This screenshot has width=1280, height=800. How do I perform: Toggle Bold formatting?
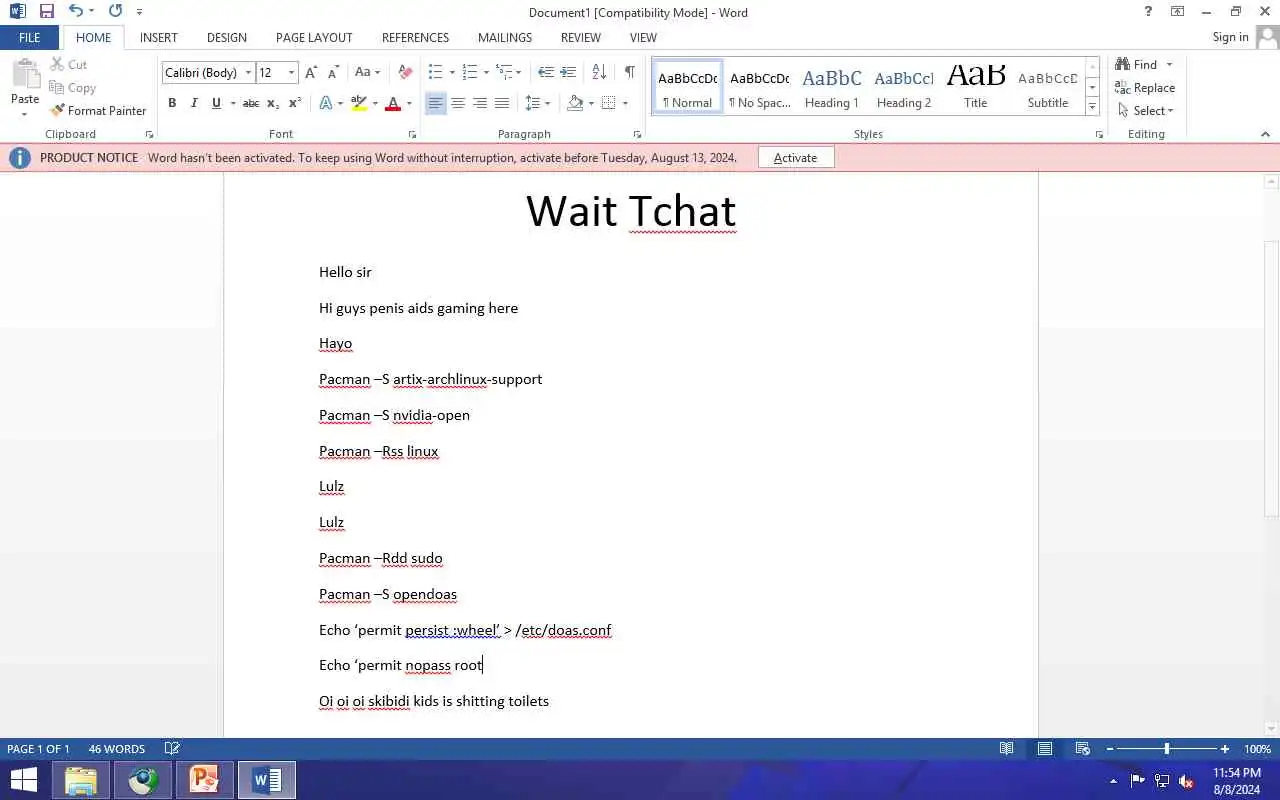pos(172,103)
